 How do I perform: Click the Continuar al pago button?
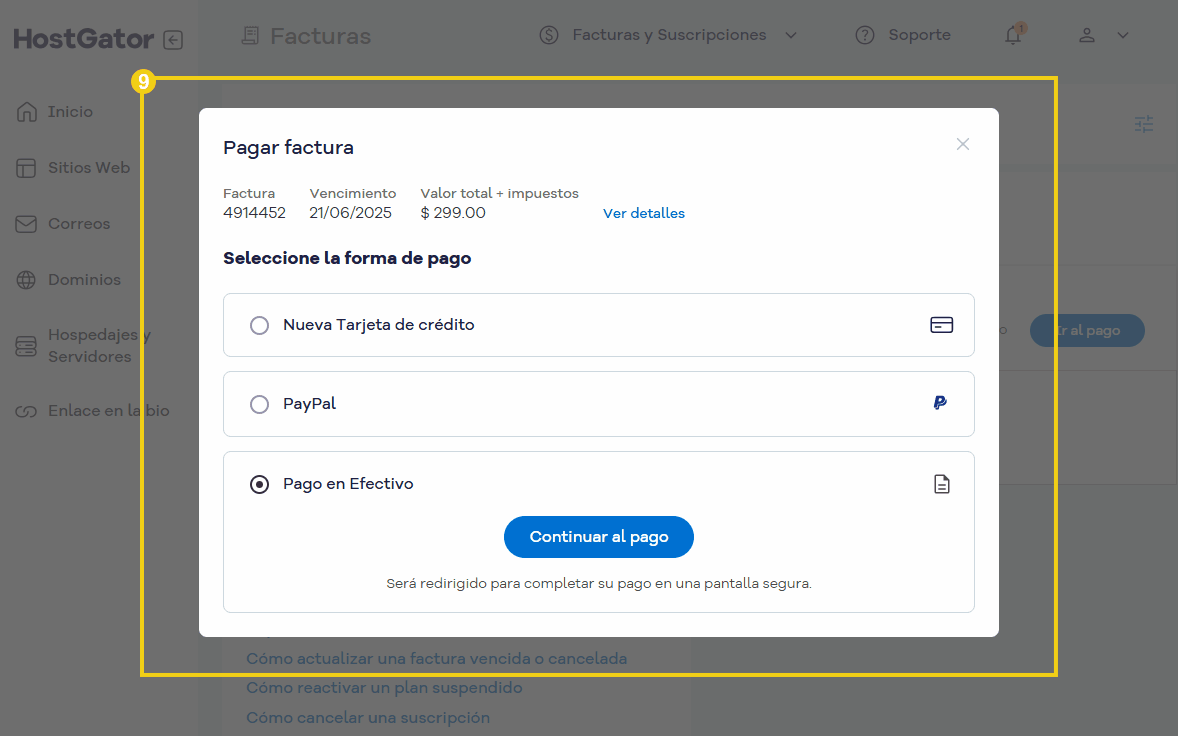[x=598, y=537]
